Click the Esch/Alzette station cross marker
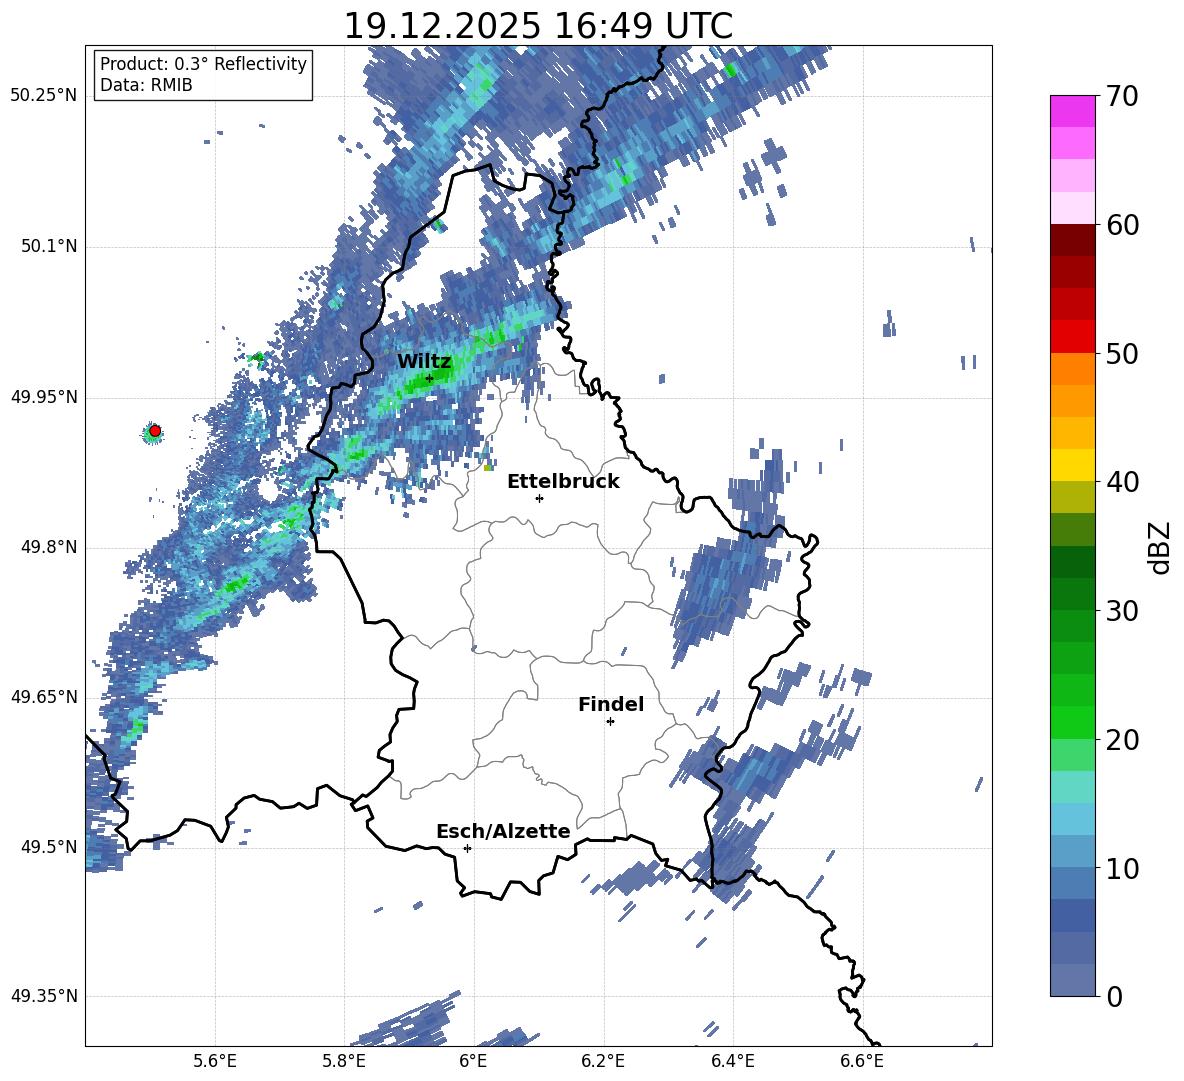Screen dimensions: 1184x1081 coord(467,848)
